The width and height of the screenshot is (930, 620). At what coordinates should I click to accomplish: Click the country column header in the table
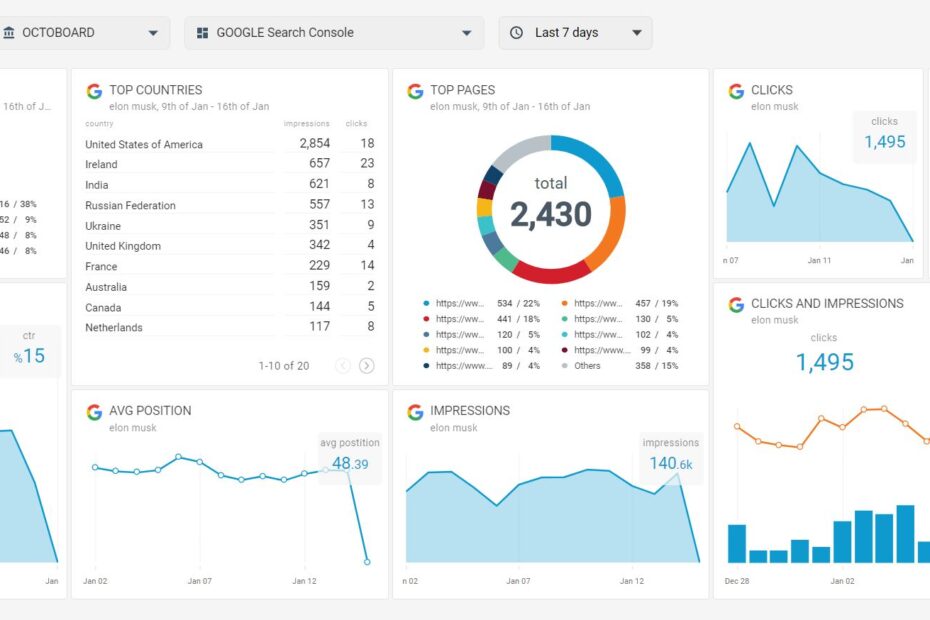[x=99, y=123]
